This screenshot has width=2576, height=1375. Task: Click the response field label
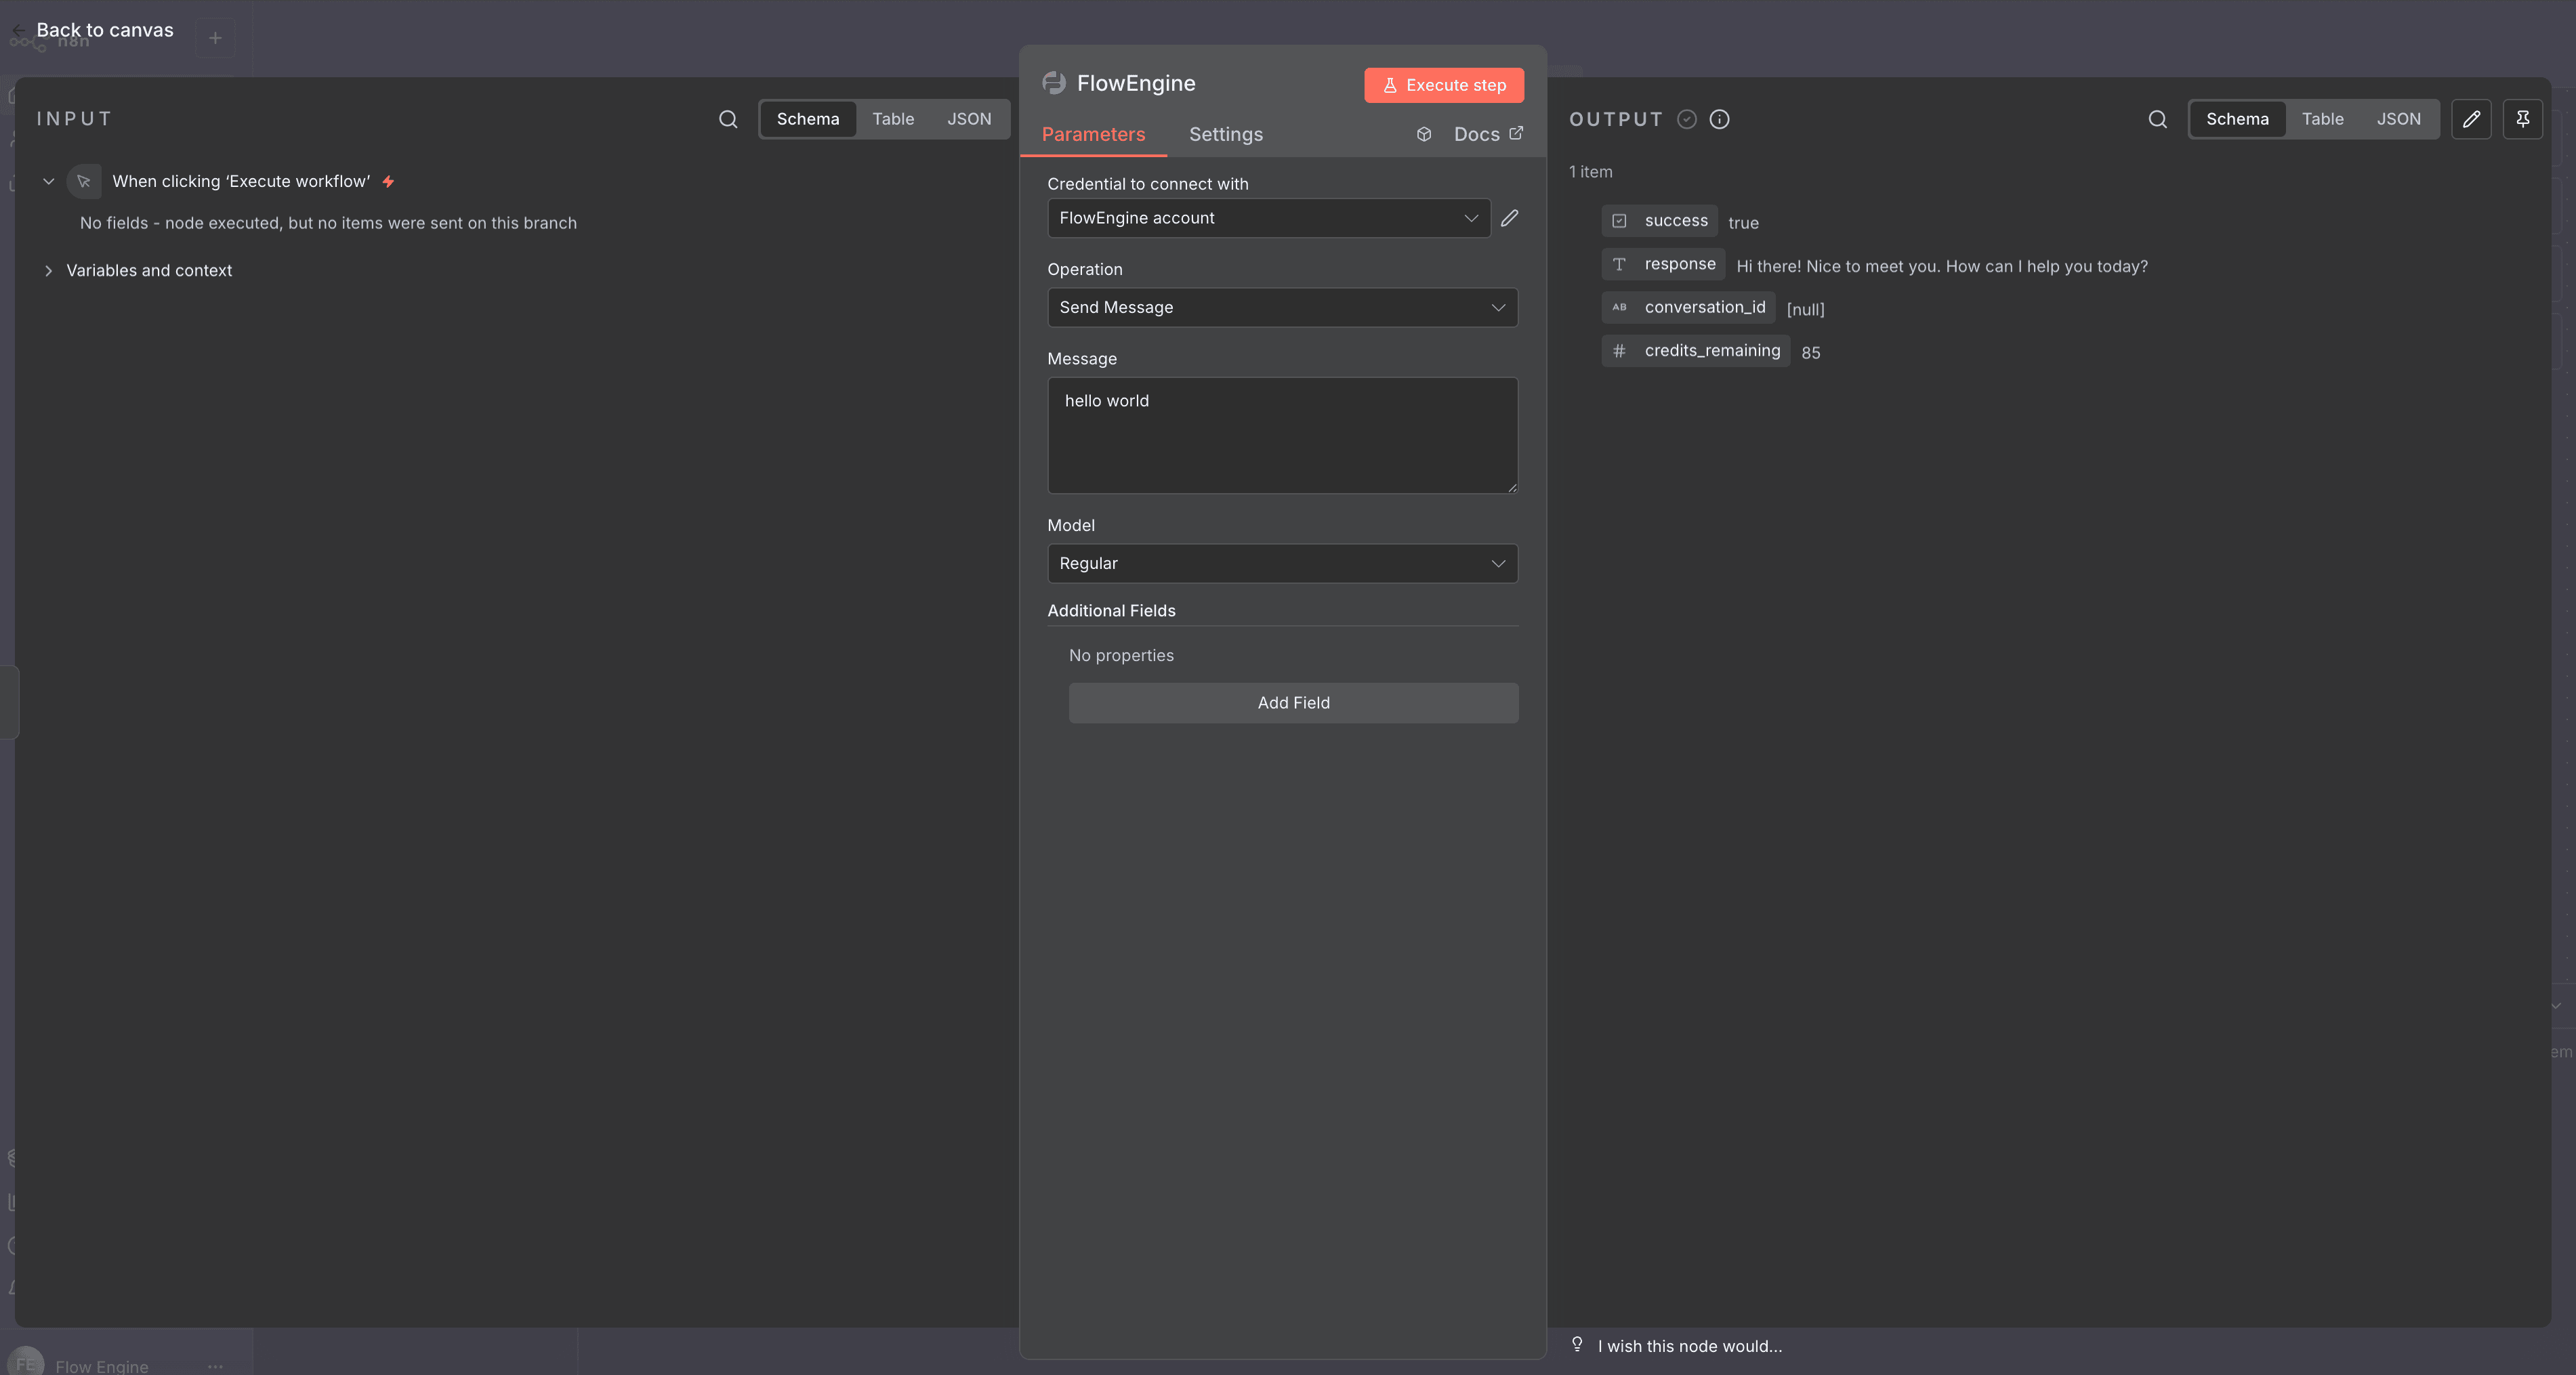(1680, 264)
